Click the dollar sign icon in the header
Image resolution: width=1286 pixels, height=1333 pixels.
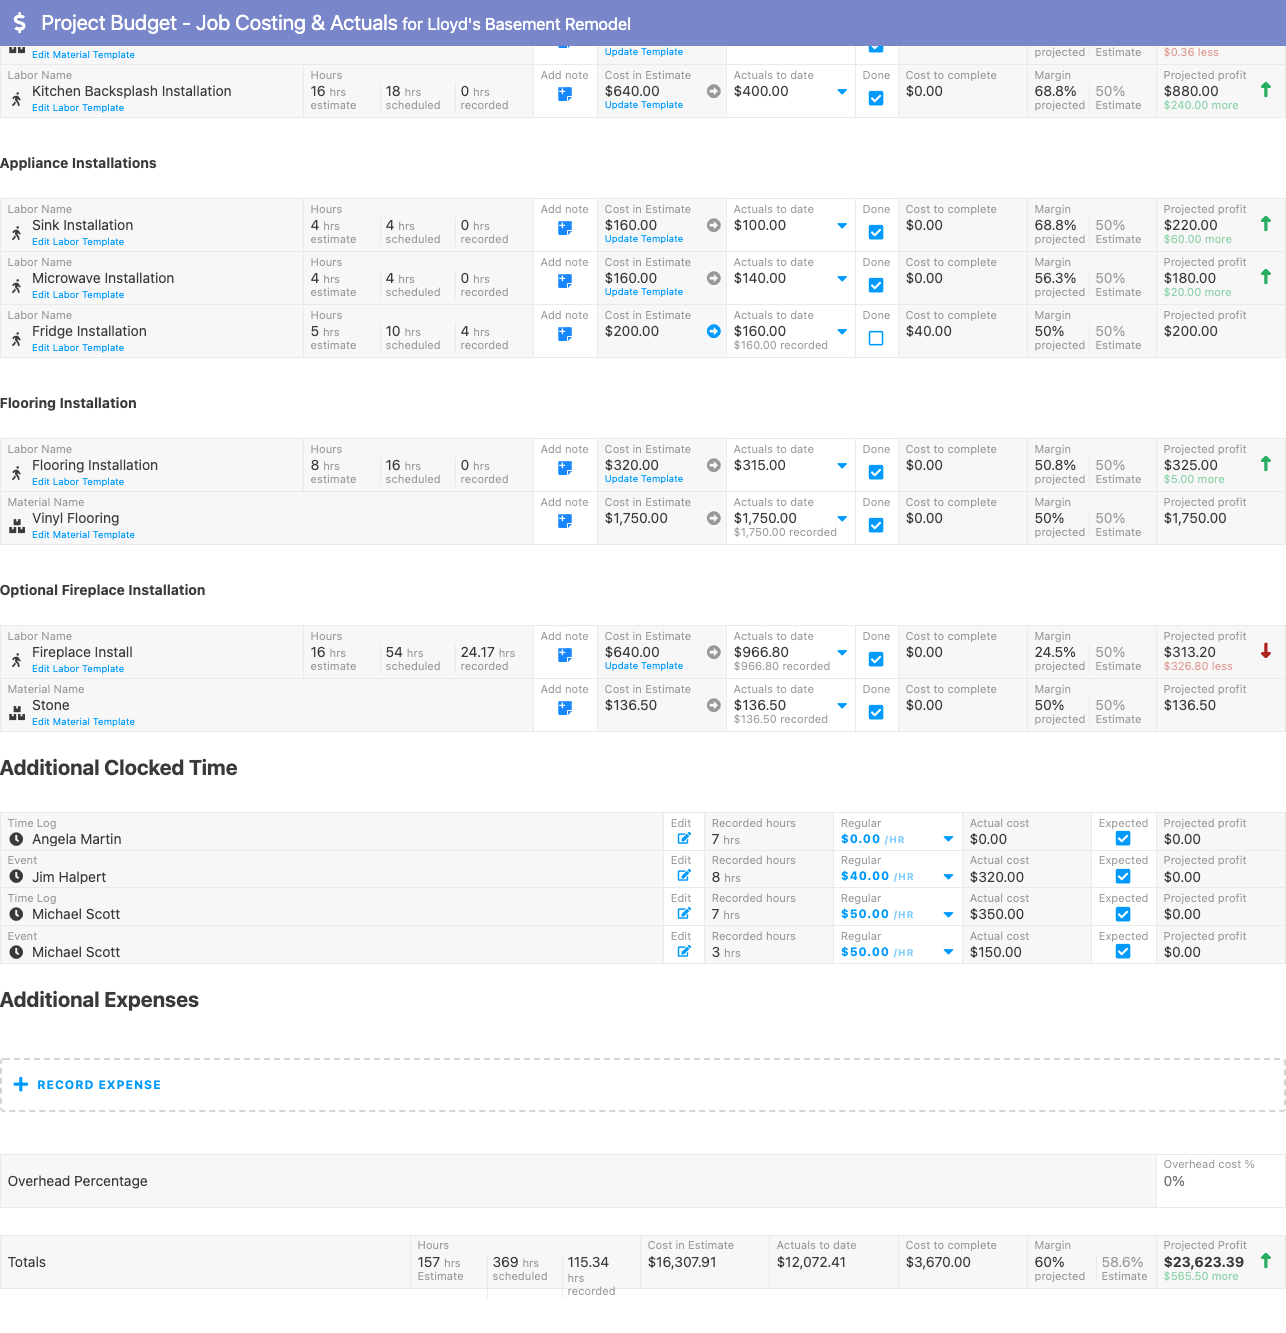[20, 23]
